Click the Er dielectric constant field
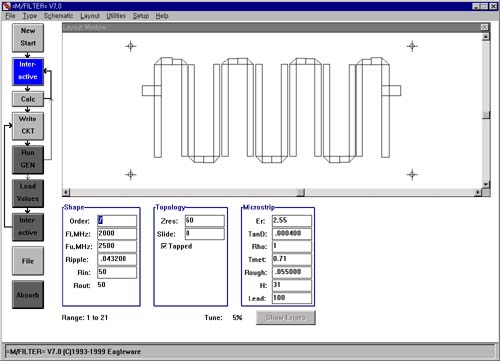The width and height of the screenshot is (500, 361). pyautogui.click(x=292, y=221)
